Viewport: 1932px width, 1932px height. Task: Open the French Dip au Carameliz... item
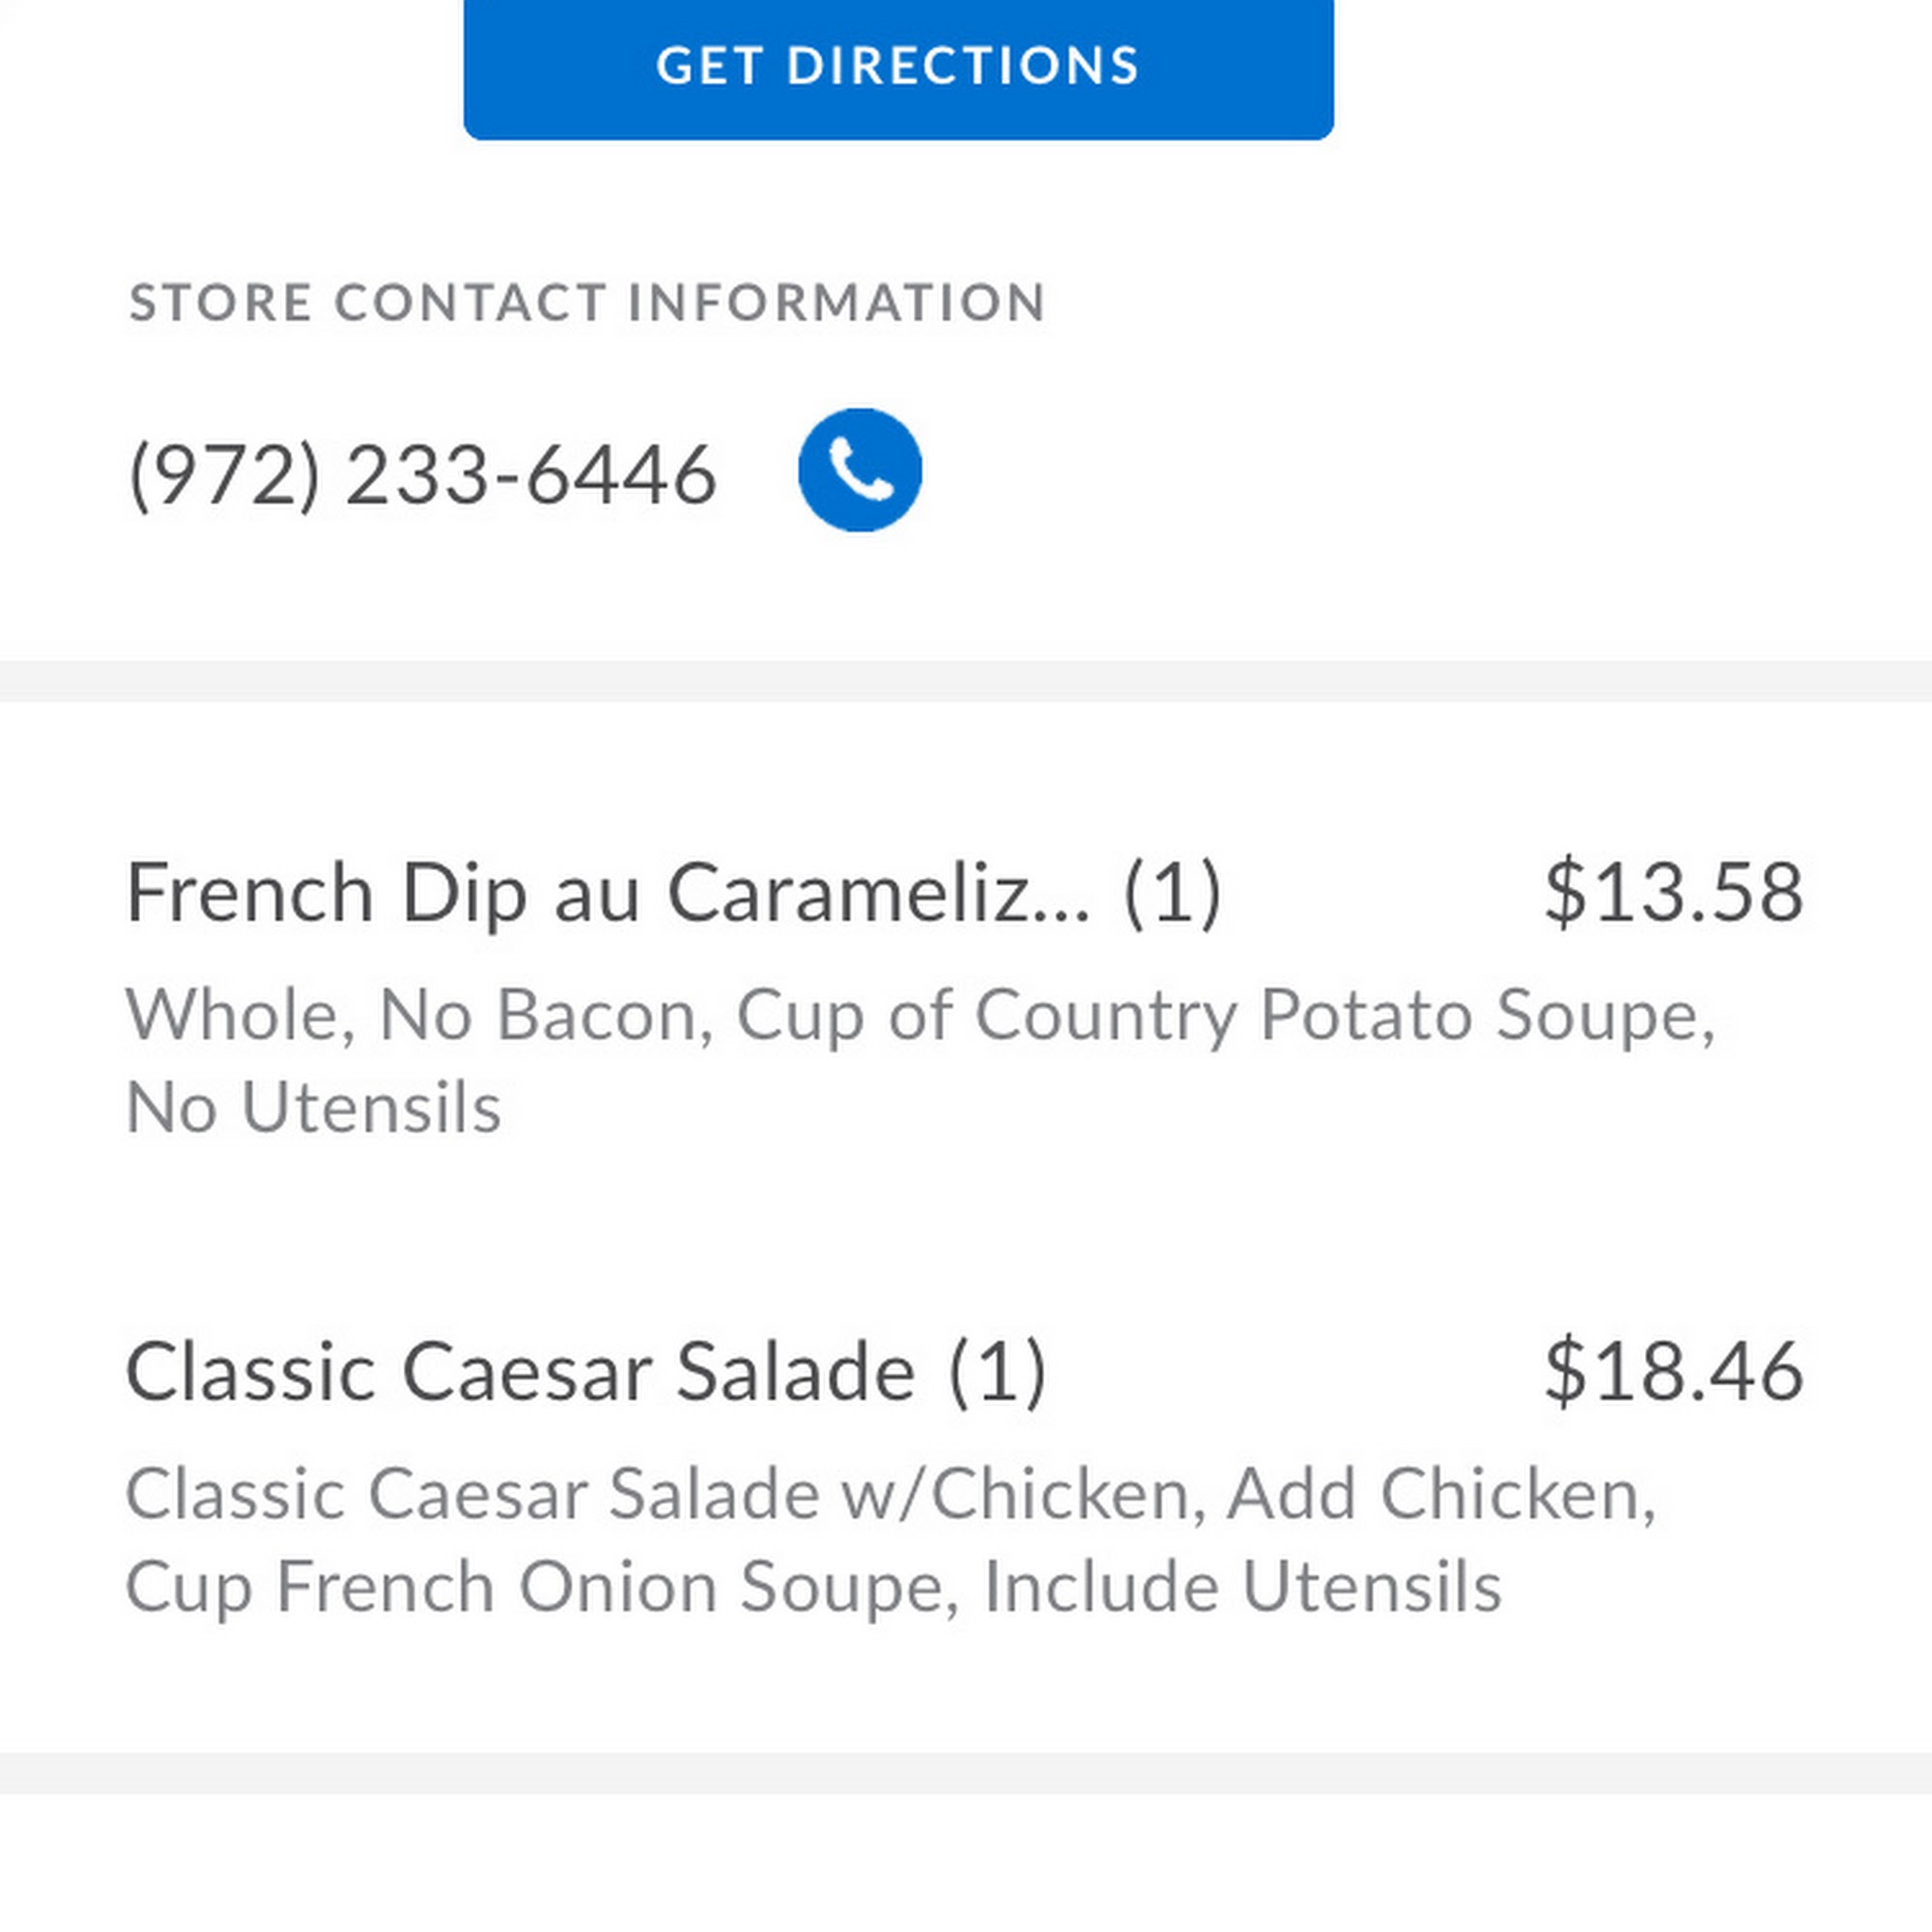click(x=606, y=892)
